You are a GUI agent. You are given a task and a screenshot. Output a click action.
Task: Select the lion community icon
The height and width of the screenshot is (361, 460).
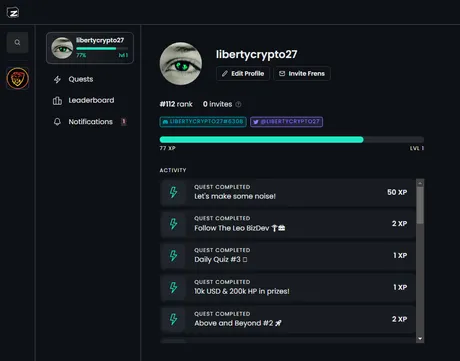pos(18,78)
